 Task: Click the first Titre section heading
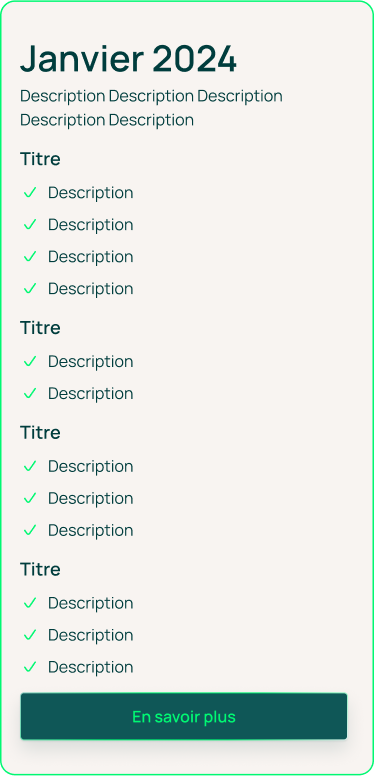40,159
